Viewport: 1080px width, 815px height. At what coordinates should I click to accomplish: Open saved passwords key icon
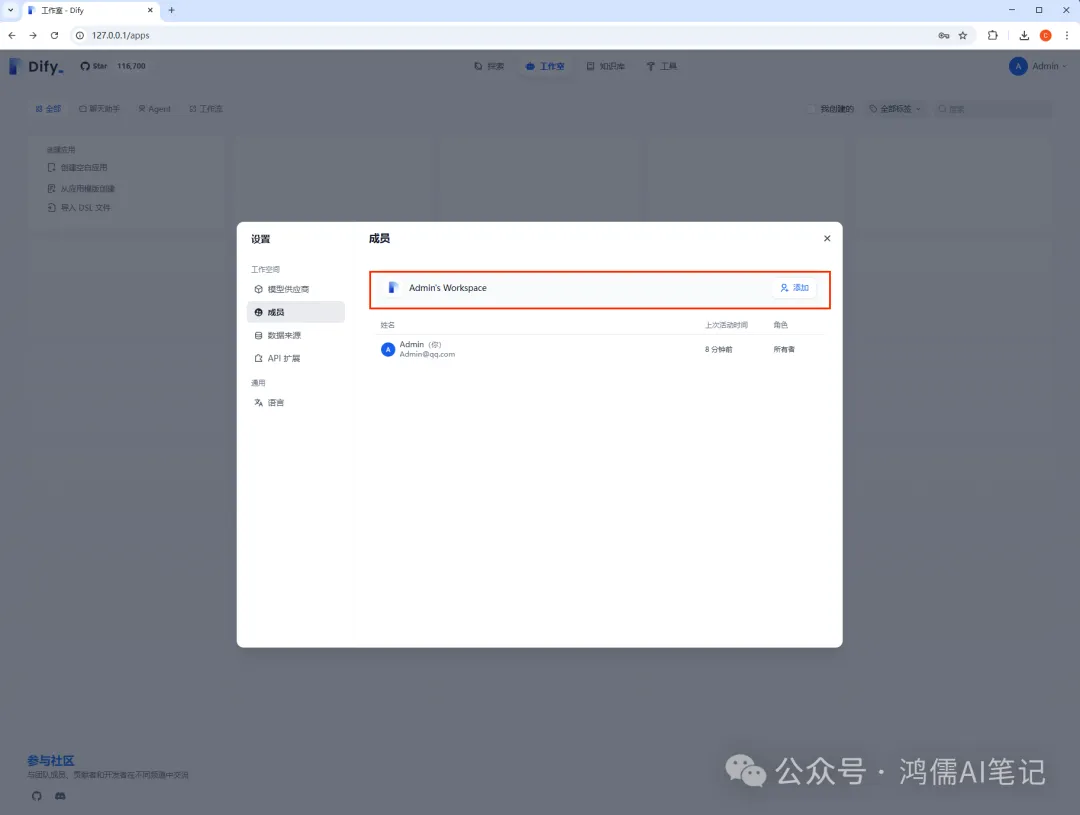944,35
